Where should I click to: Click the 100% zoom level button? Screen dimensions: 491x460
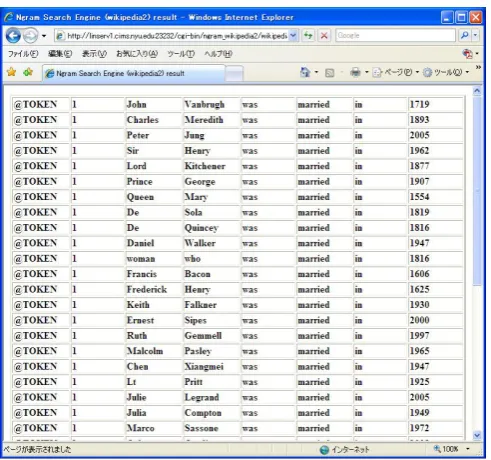coord(446,449)
